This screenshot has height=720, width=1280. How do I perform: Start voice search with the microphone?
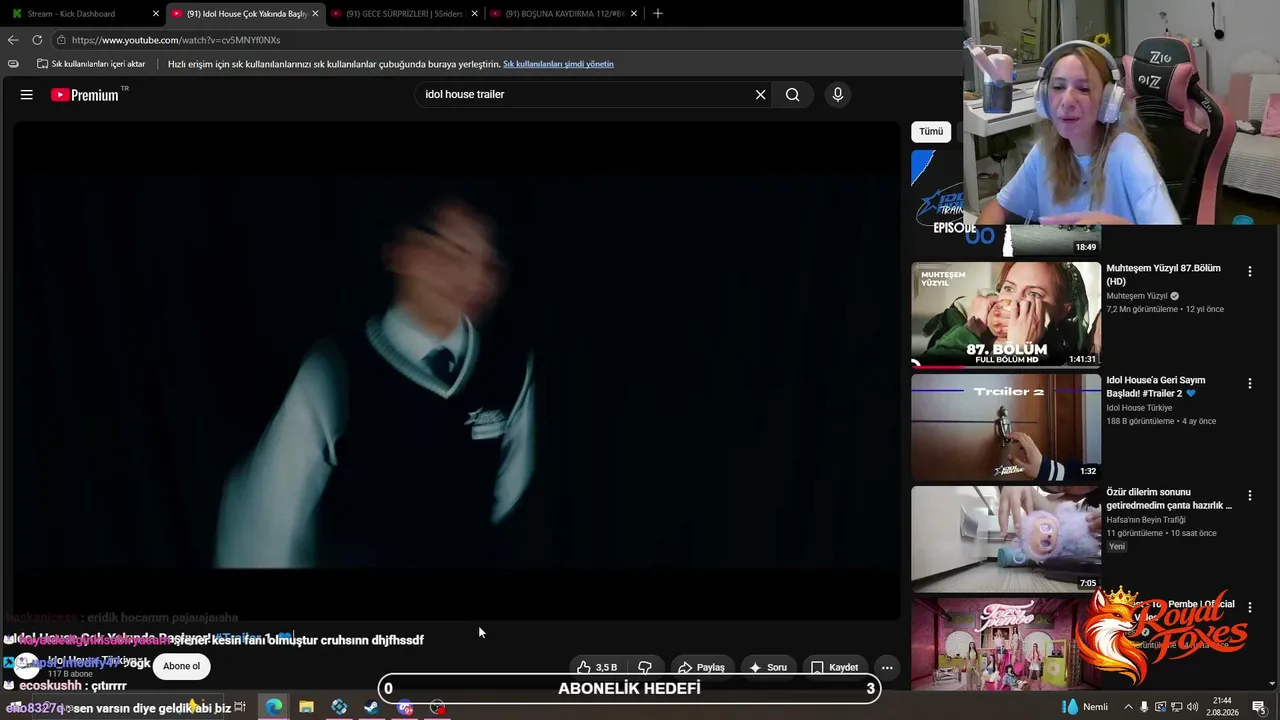tap(838, 95)
